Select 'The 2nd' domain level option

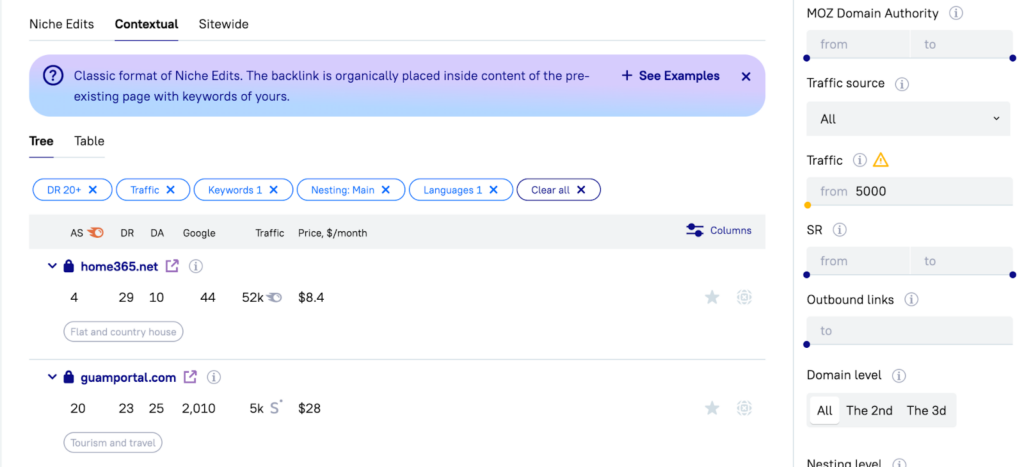coord(869,410)
